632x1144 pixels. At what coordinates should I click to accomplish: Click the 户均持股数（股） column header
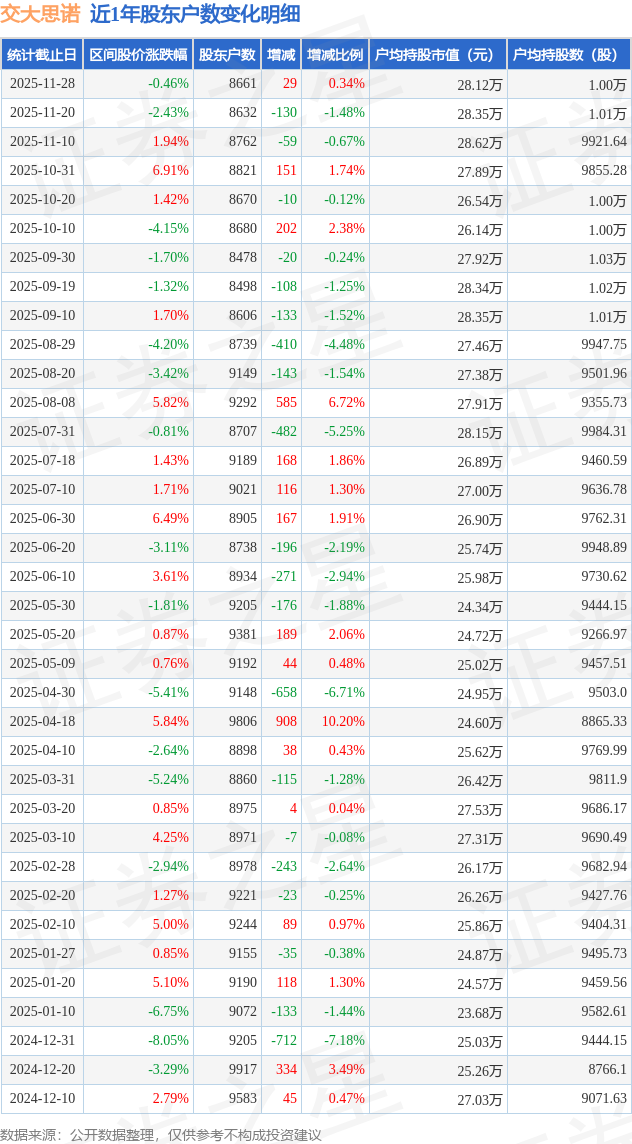coord(568,55)
